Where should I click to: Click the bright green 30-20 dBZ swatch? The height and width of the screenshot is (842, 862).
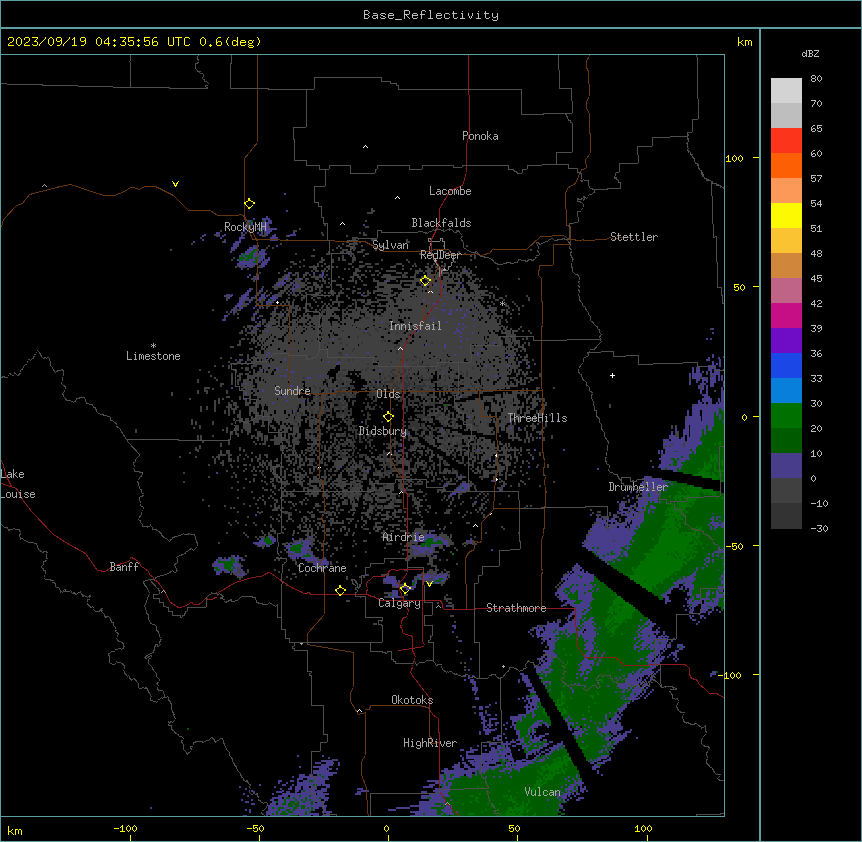coord(786,416)
